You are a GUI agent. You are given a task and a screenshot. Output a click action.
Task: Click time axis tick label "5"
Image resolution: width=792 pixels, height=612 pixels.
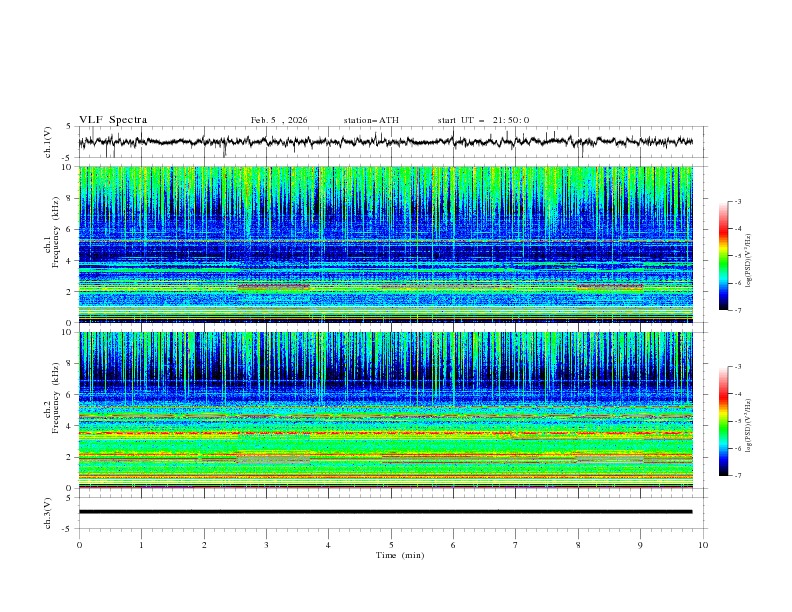pos(391,545)
